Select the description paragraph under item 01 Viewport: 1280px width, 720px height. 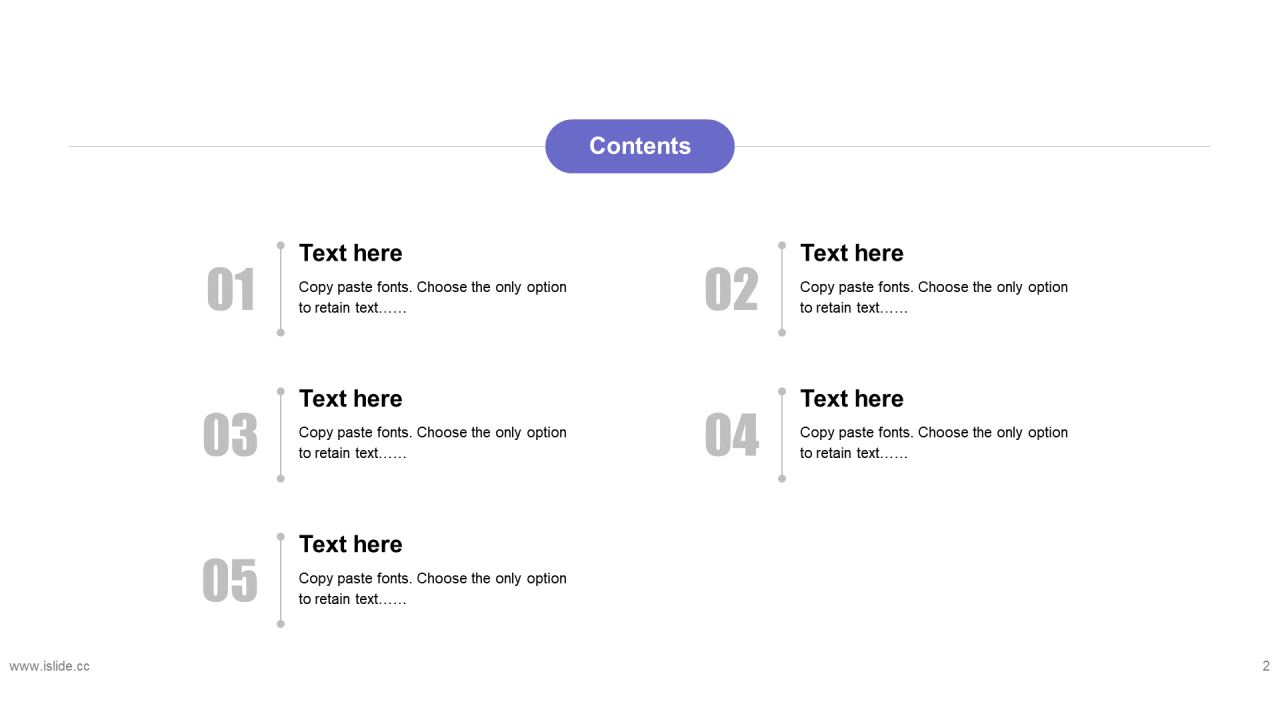[x=433, y=297]
